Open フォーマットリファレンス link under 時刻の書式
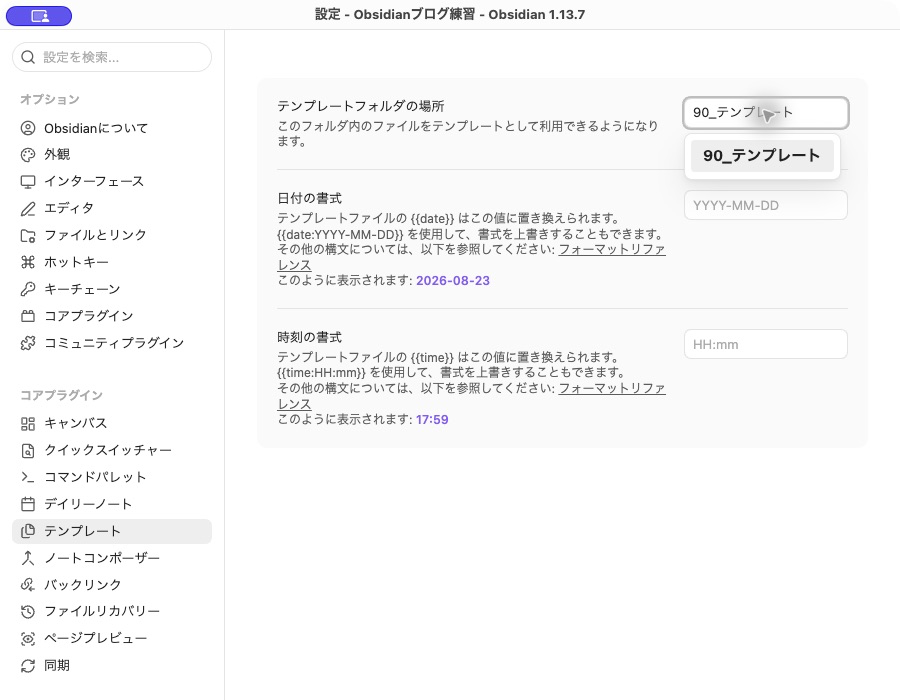 pos(612,388)
